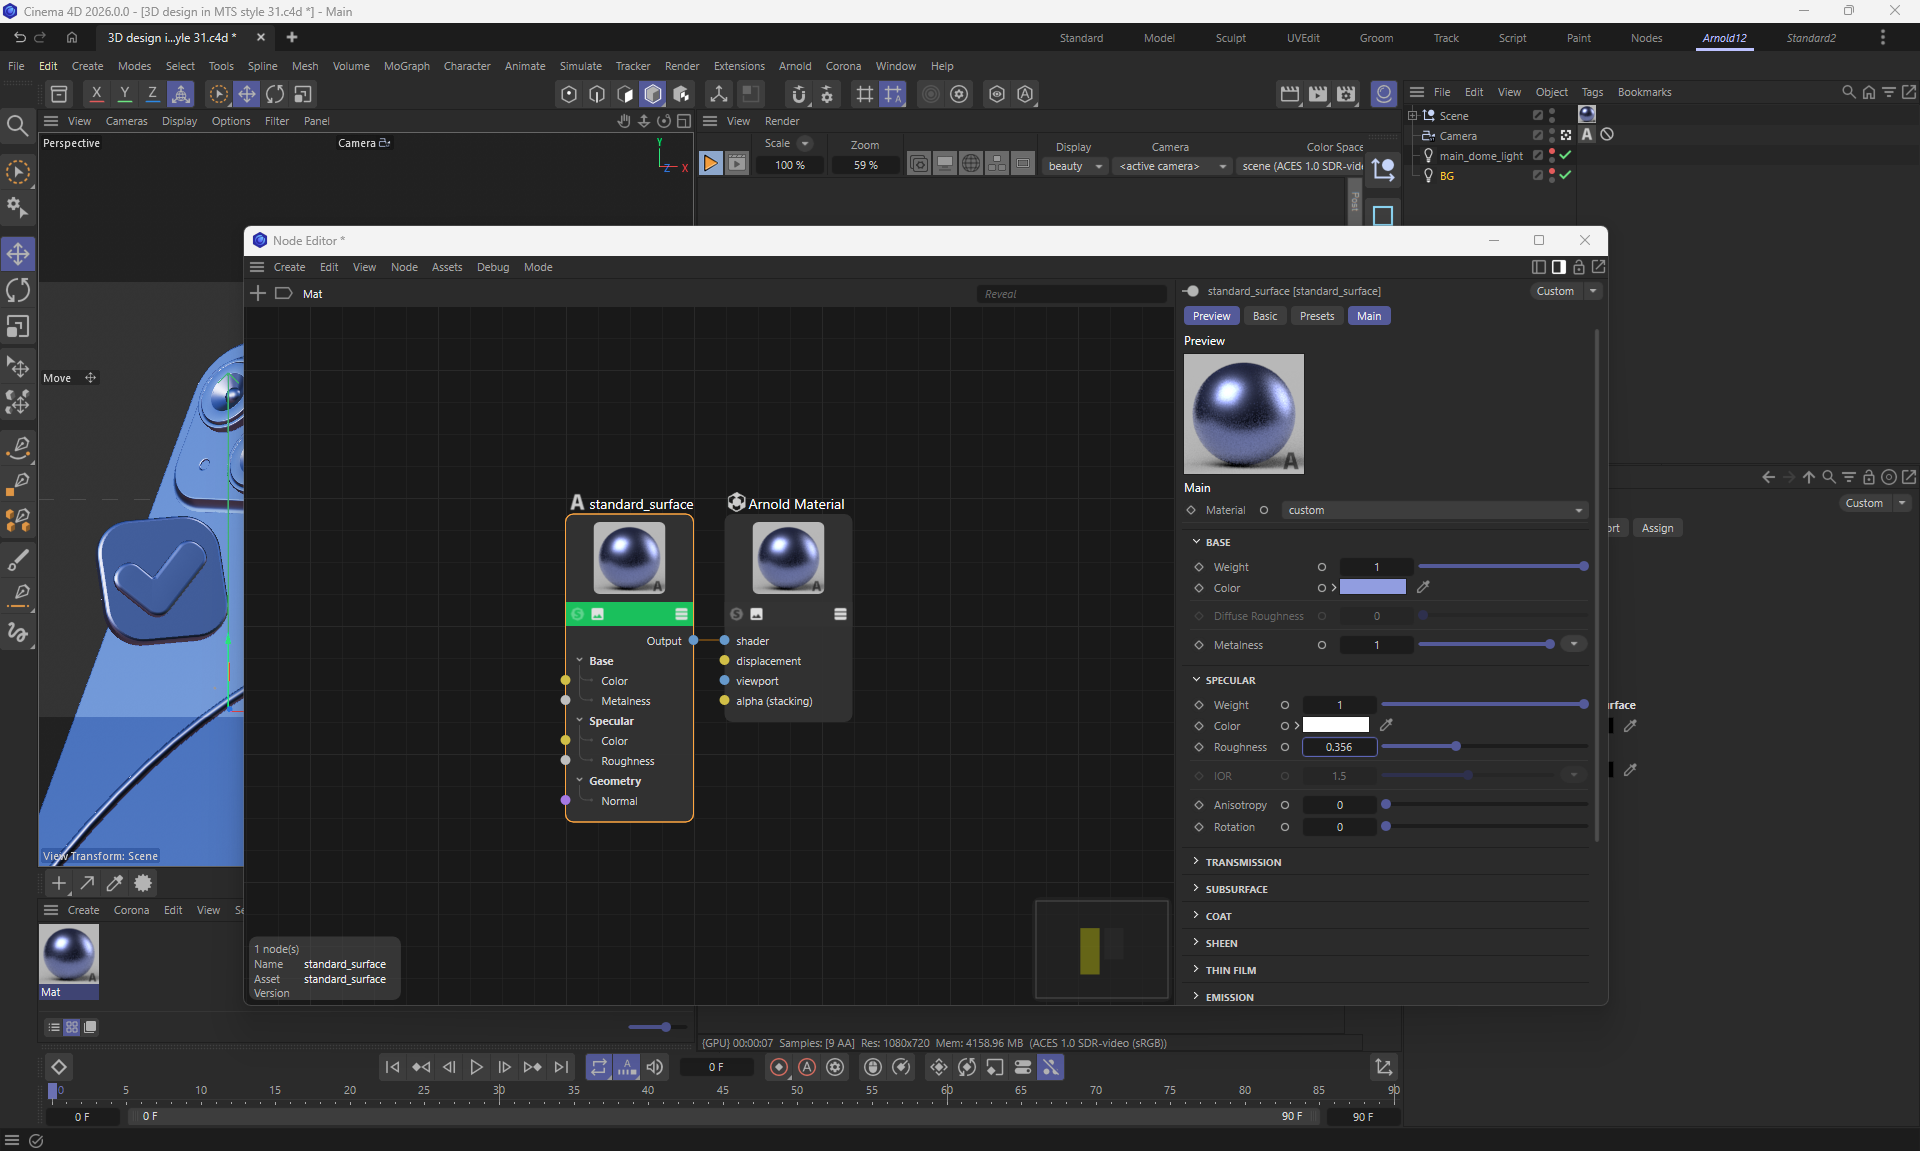Select the Move tool in left toolbar
This screenshot has width=1920, height=1151.
tap(18, 254)
